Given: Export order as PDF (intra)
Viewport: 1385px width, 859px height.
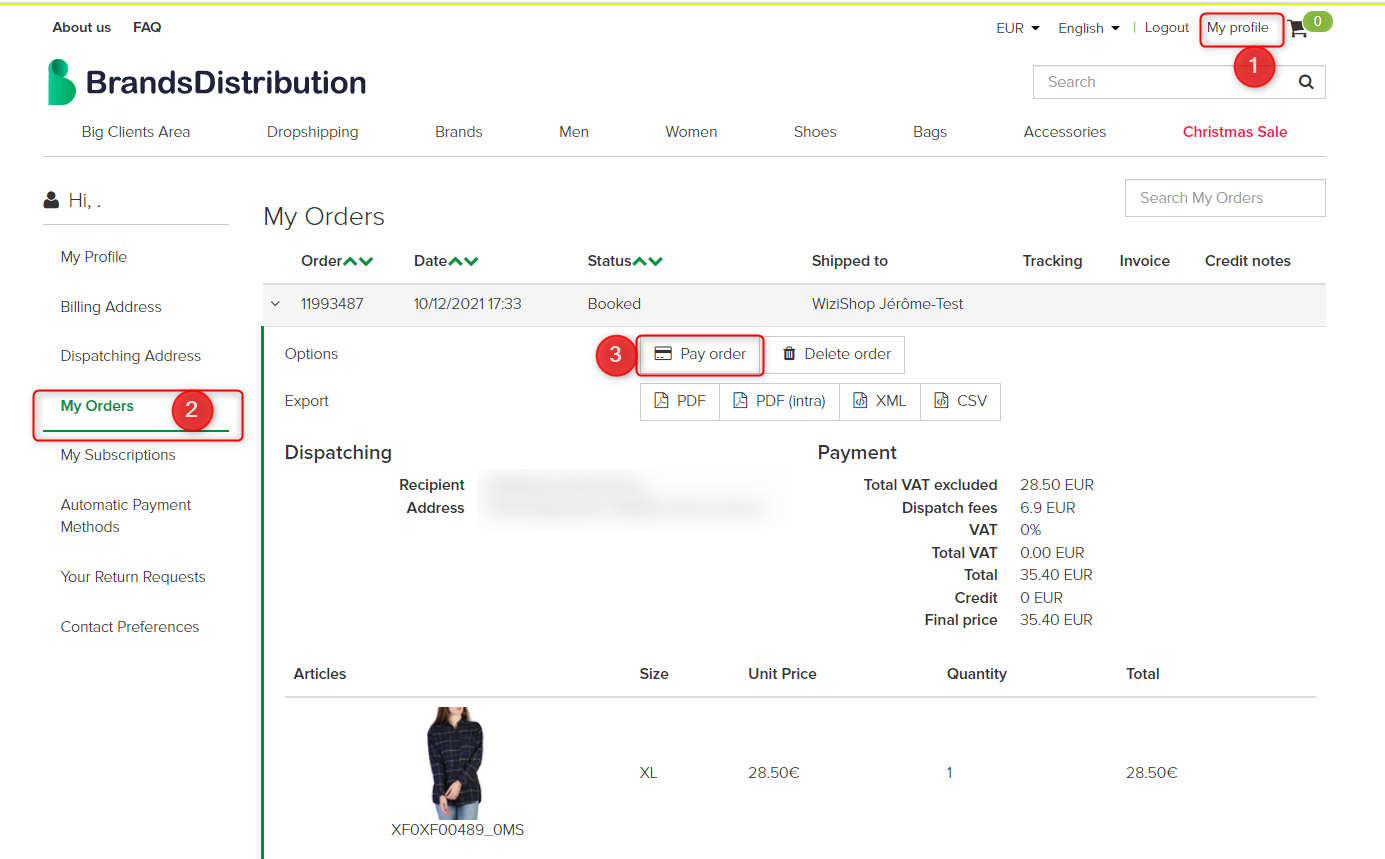Looking at the screenshot, I should pyautogui.click(x=779, y=401).
